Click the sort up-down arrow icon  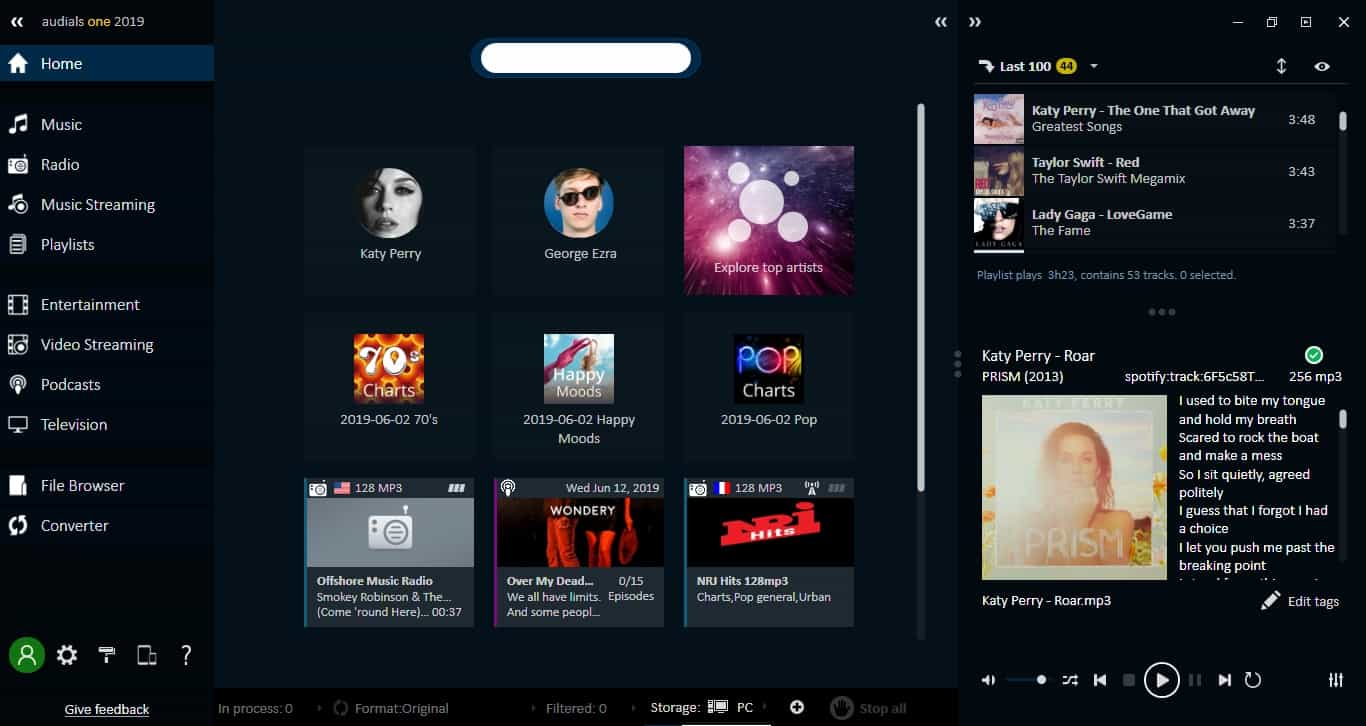(1281, 66)
